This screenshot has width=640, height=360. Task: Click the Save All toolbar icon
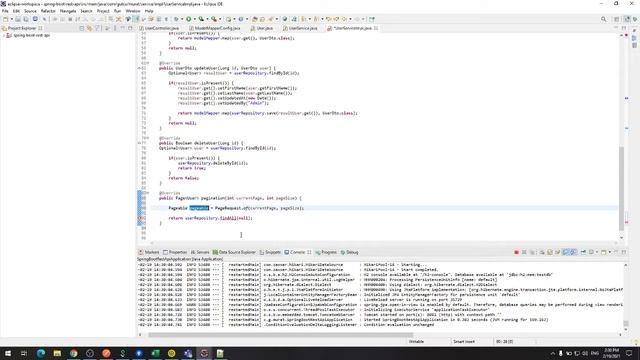point(26,19)
